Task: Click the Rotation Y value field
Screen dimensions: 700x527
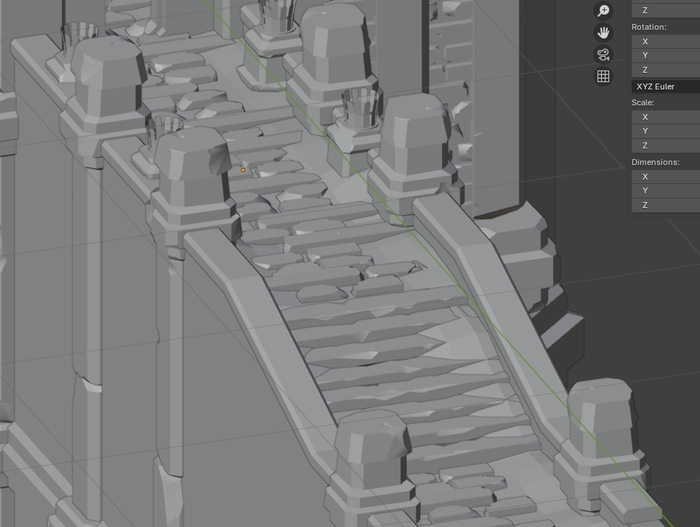Action: (665, 56)
